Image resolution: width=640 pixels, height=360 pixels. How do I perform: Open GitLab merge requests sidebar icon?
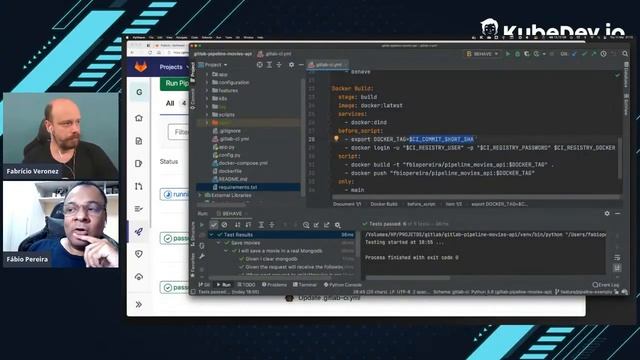(x=139, y=186)
